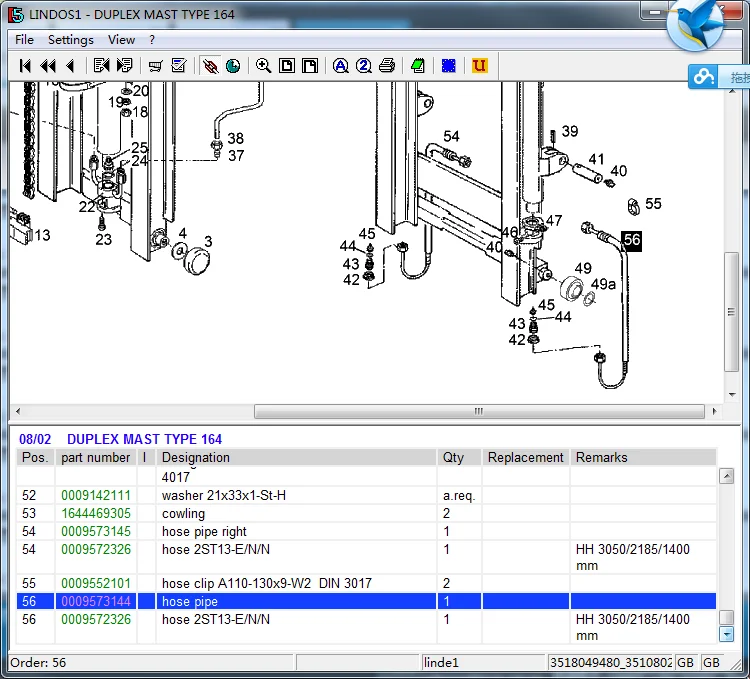Screen dimensions: 750x679
Task: Click the orange 'U' icon
Action: click(479, 66)
